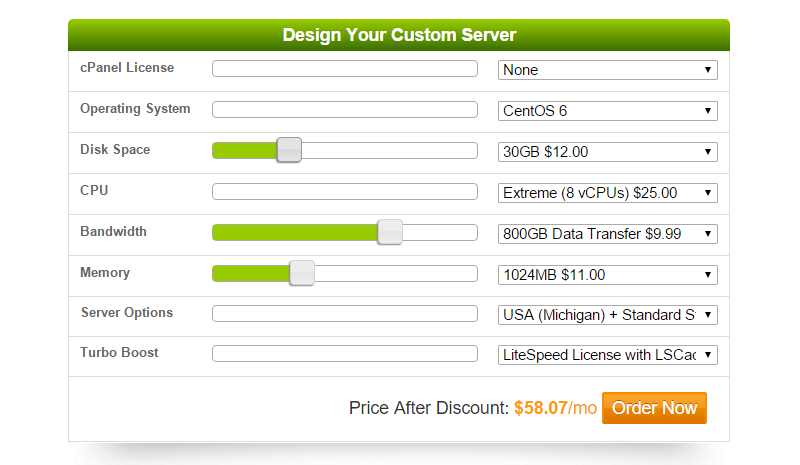Viewport: 800px width, 465px height.
Task: Click the Design Your Custom Server header
Action: tap(399, 35)
